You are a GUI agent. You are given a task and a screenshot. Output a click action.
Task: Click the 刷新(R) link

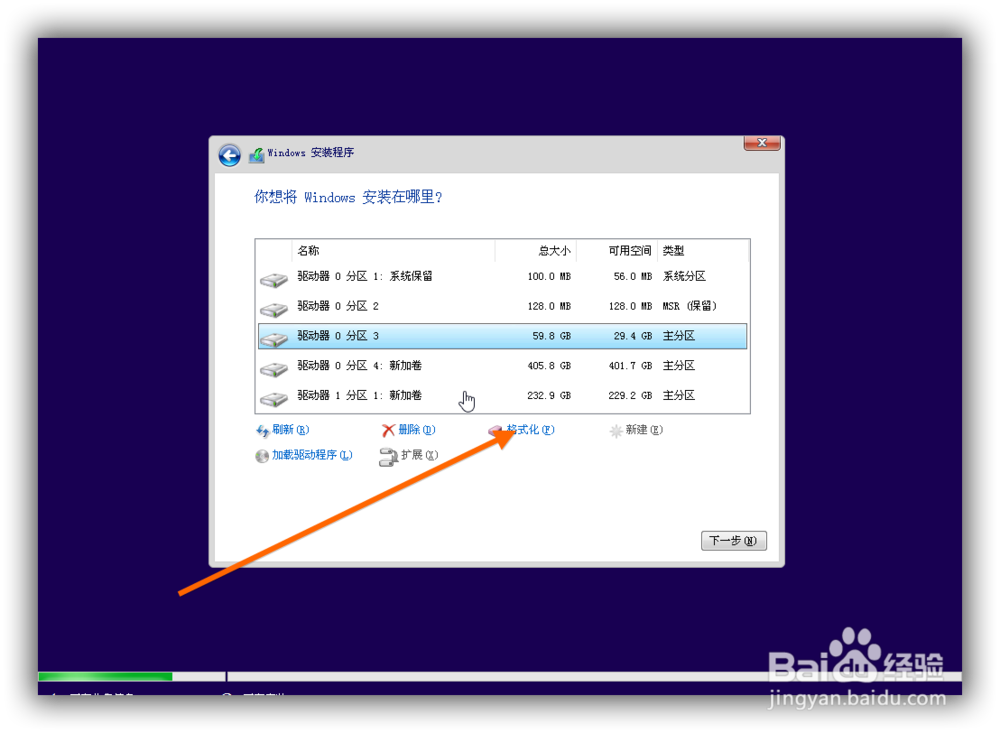[x=290, y=430]
